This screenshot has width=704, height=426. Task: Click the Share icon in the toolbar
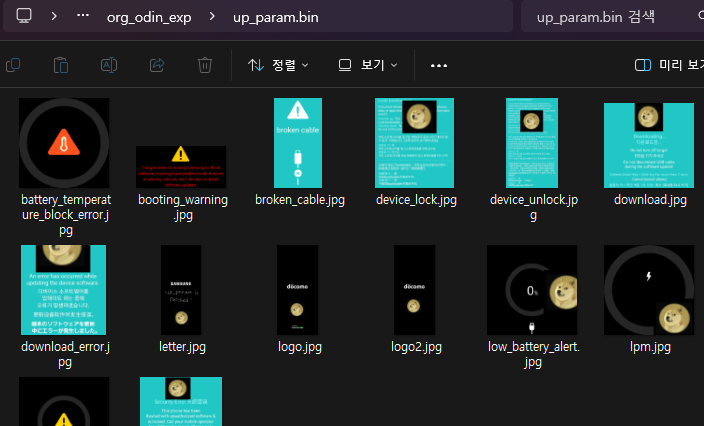click(157, 65)
